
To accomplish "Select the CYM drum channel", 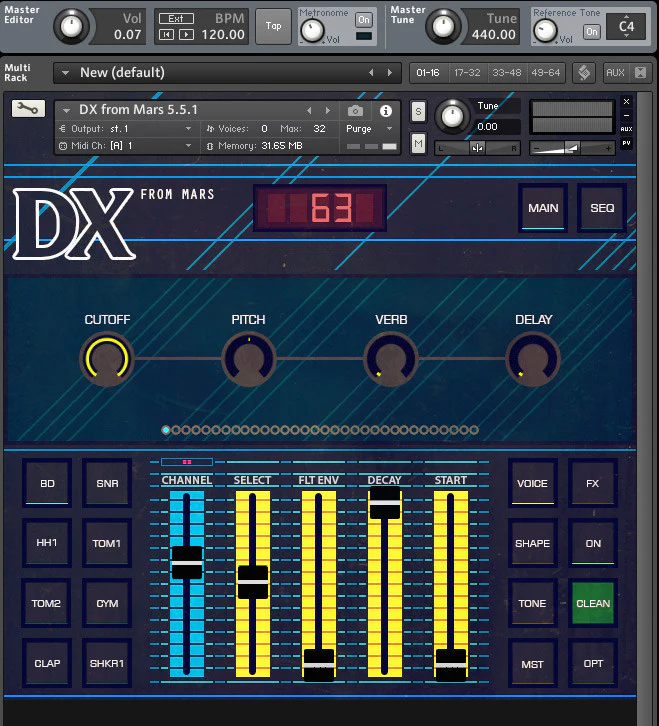I will (107, 603).
